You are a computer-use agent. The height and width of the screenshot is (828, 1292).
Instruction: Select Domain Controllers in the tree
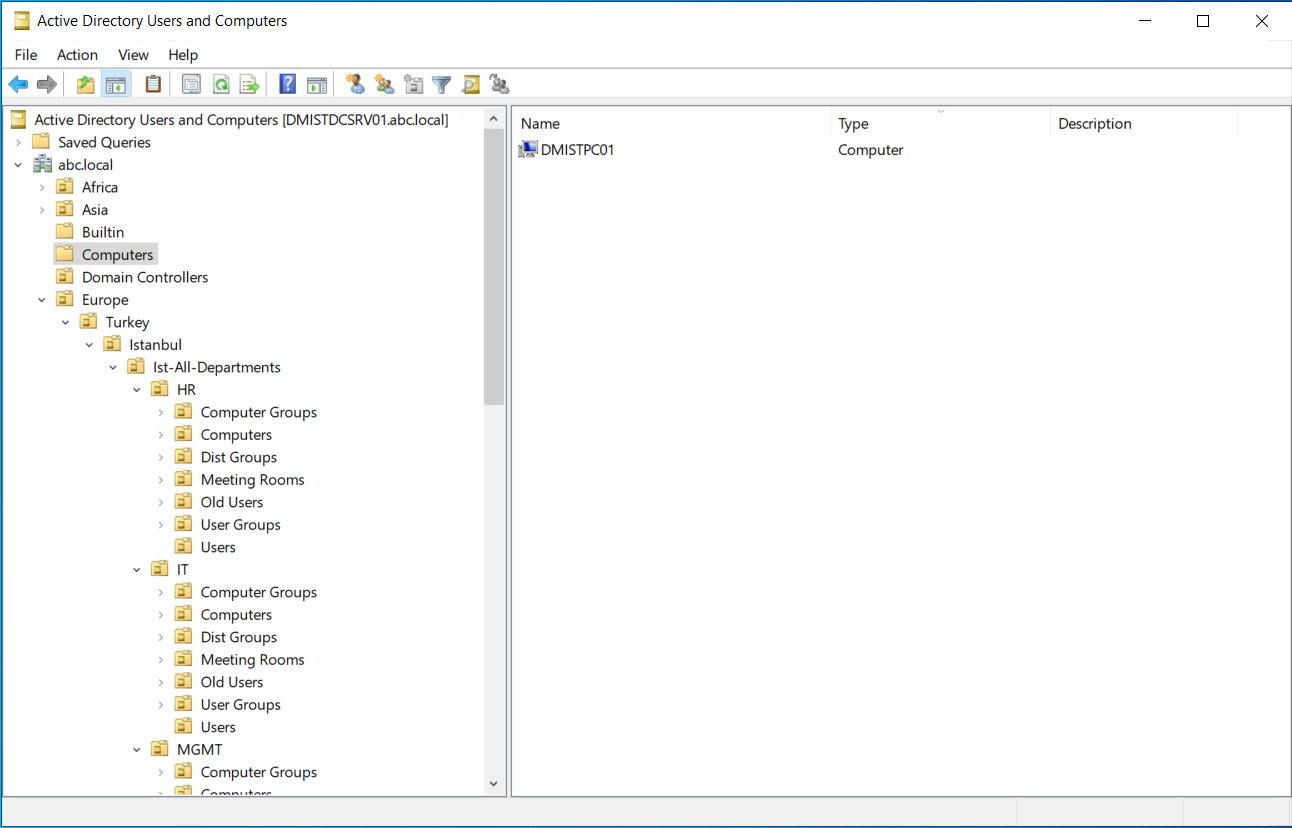pyautogui.click(x=145, y=277)
